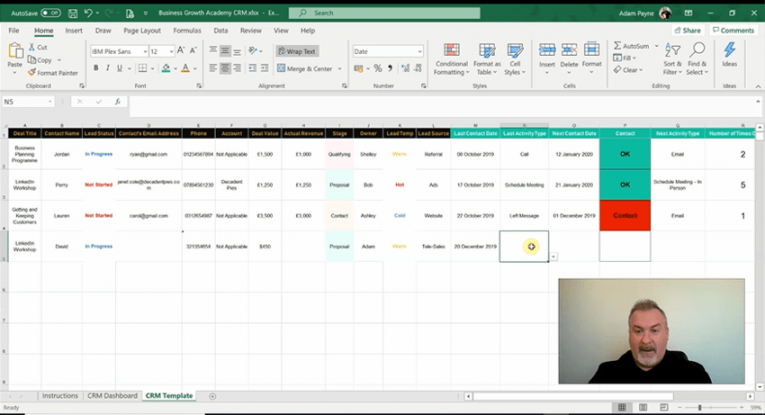The height and width of the screenshot is (415, 765).
Task: Click the Ideas lightning icon
Action: 729,50
